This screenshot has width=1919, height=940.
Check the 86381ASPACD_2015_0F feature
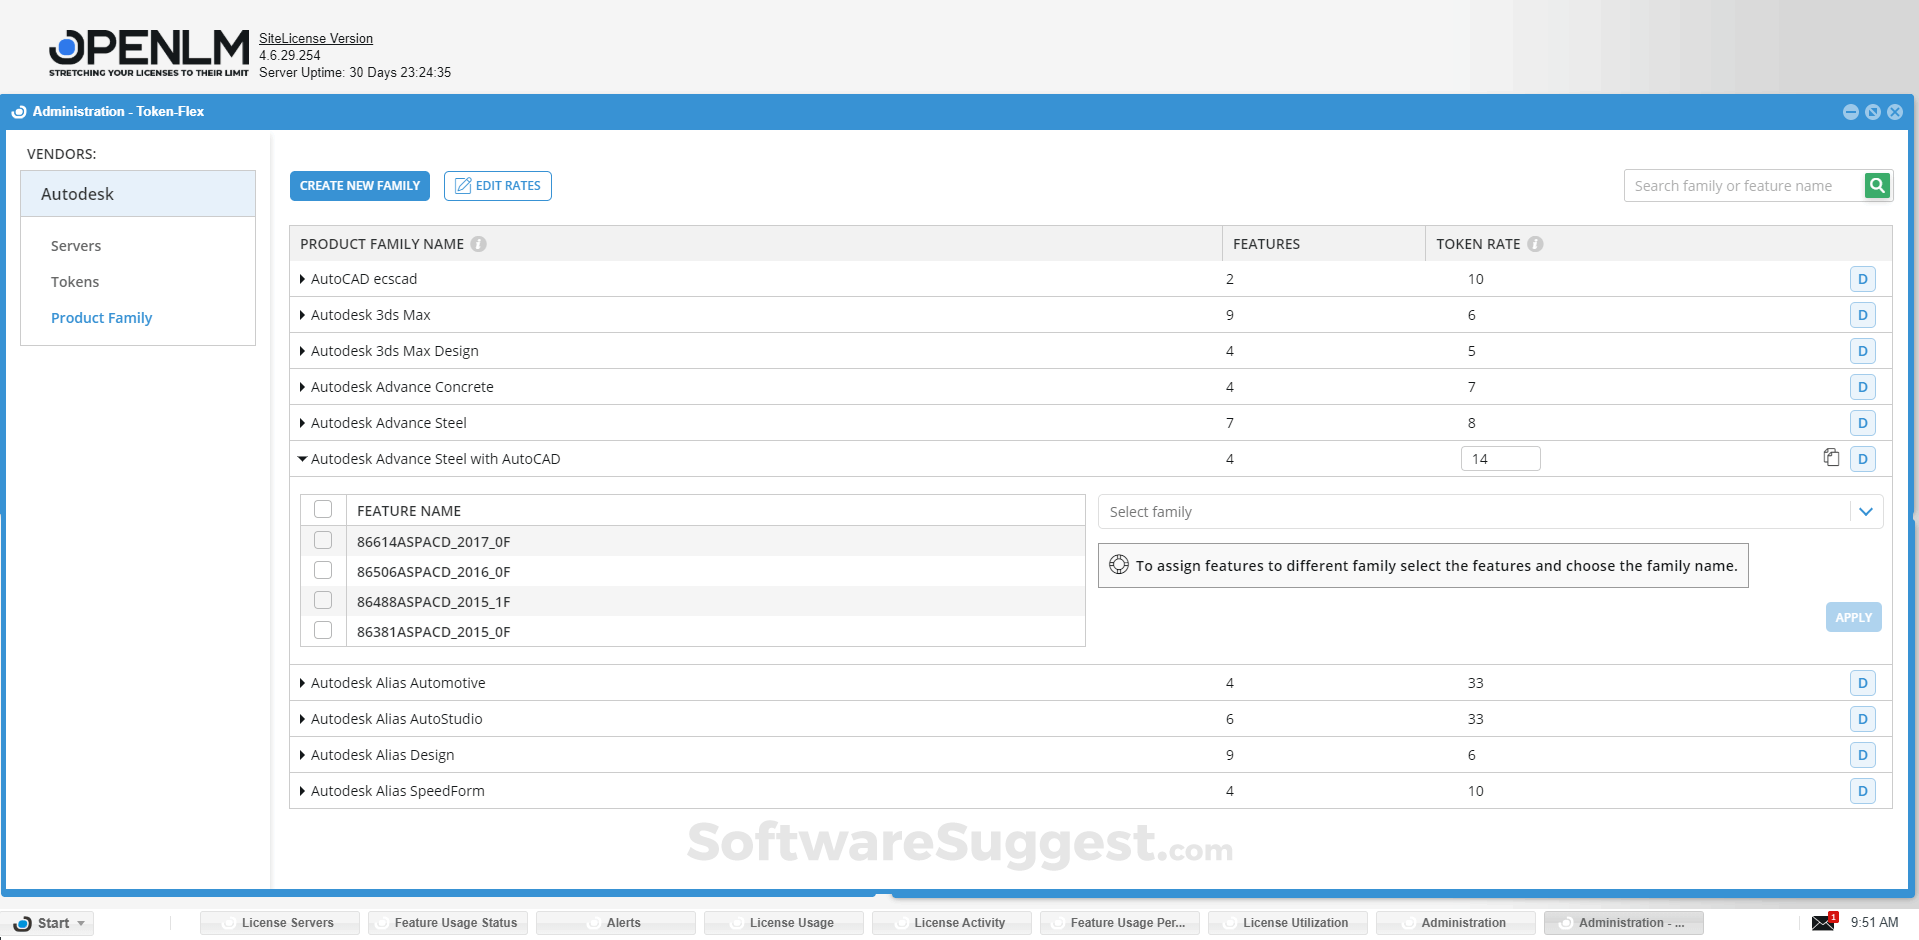[323, 630]
